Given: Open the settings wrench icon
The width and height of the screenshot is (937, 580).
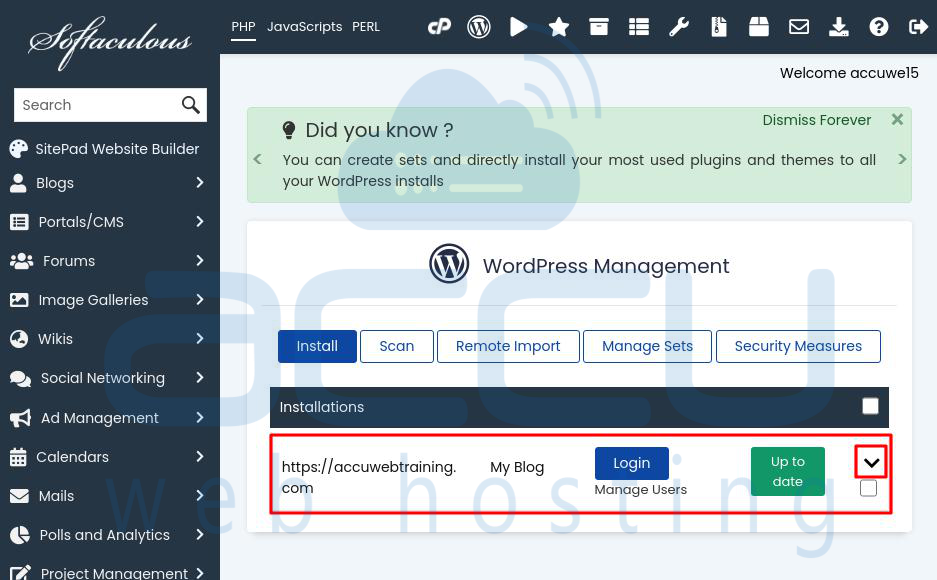Looking at the screenshot, I should [679, 27].
